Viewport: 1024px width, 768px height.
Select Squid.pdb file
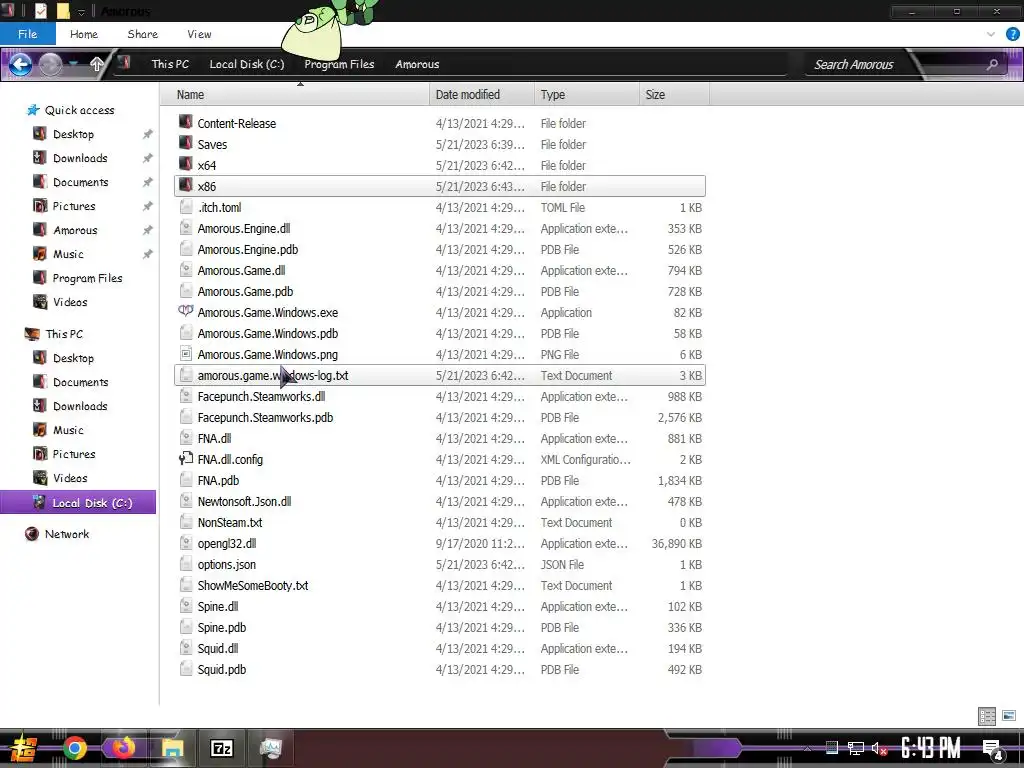[x=440, y=669]
